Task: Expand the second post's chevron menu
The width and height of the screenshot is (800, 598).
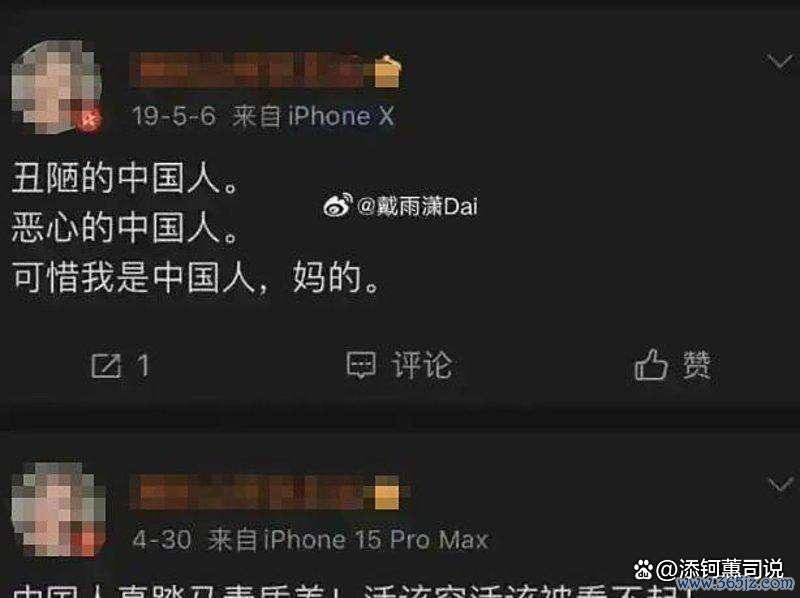Action: pos(781,483)
